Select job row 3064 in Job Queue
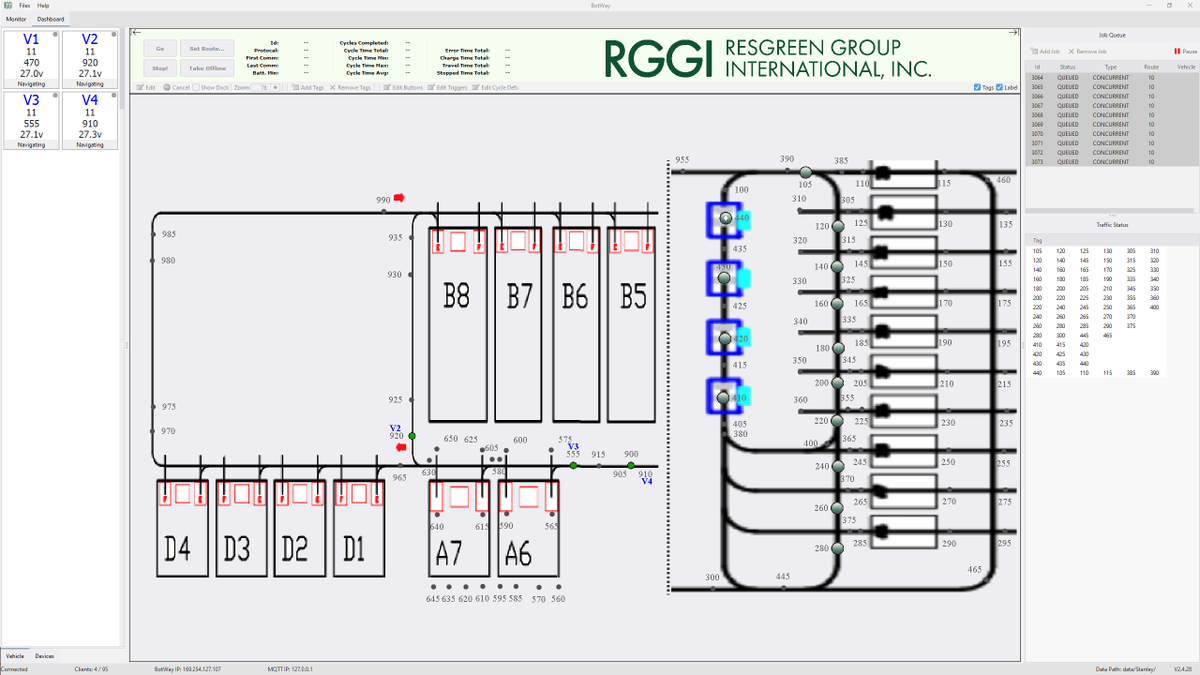The width and height of the screenshot is (1200, 675). (x=1112, y=77)
